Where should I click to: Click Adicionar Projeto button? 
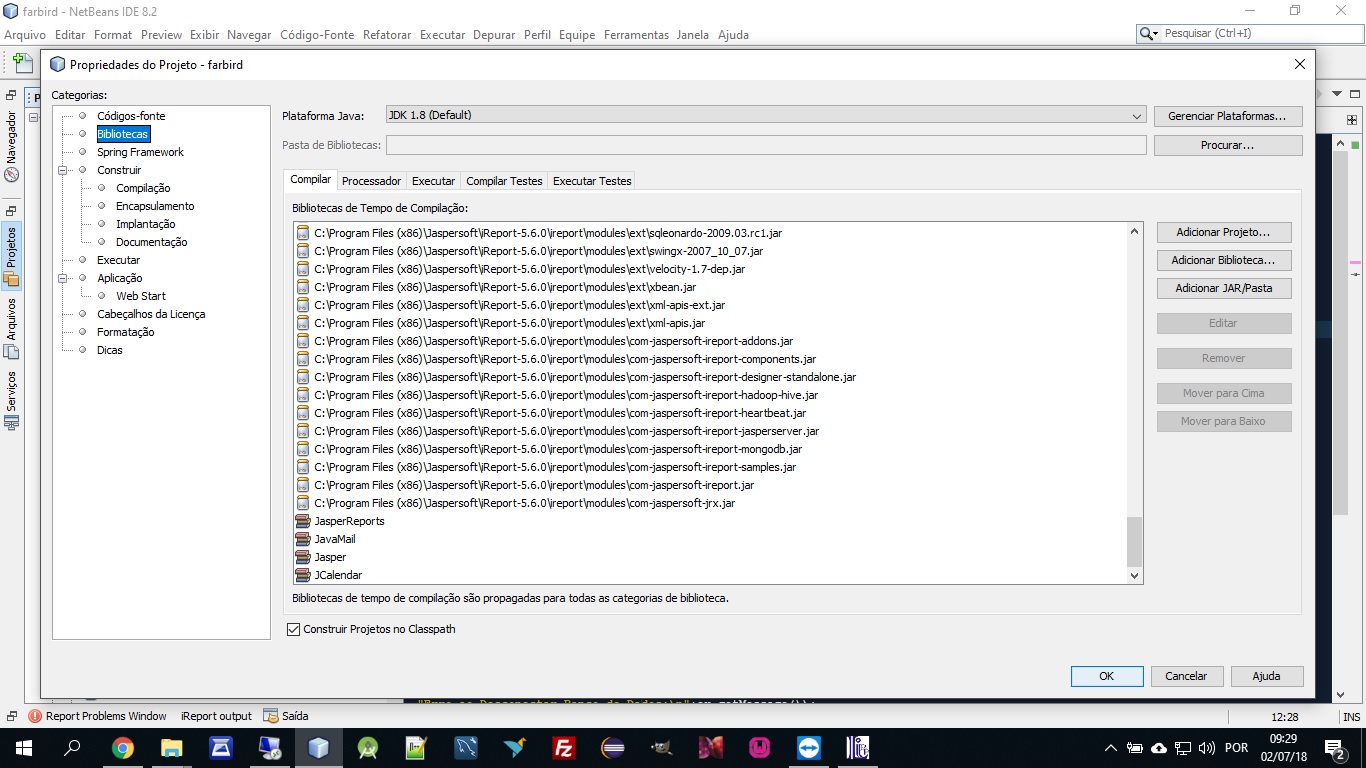pyautogui.click(x=1223, y=232)
